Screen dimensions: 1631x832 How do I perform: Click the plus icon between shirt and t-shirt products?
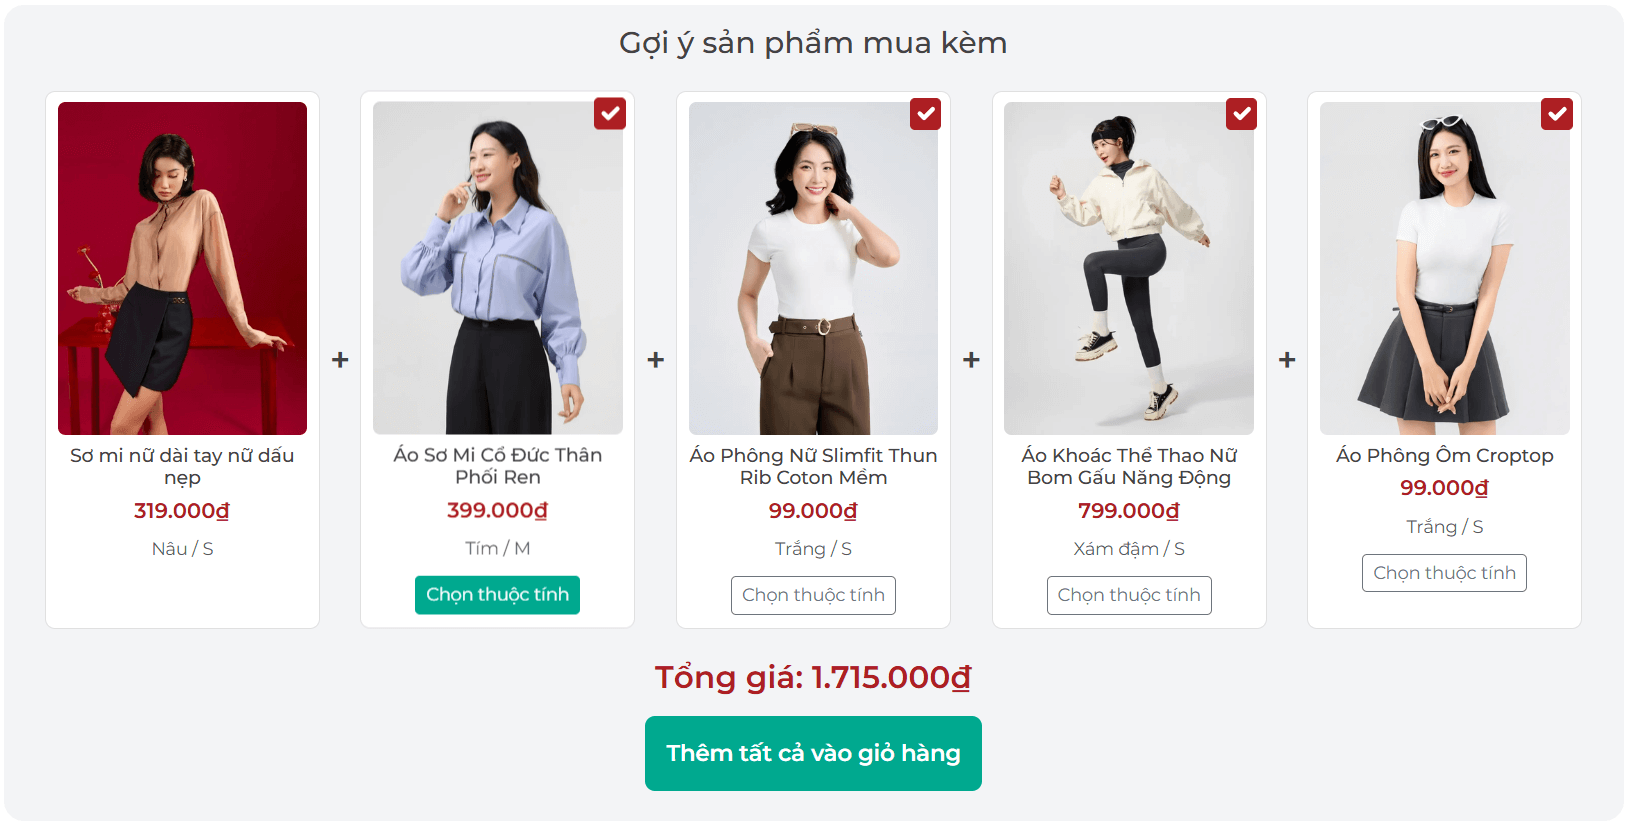[x=656, y=358]
